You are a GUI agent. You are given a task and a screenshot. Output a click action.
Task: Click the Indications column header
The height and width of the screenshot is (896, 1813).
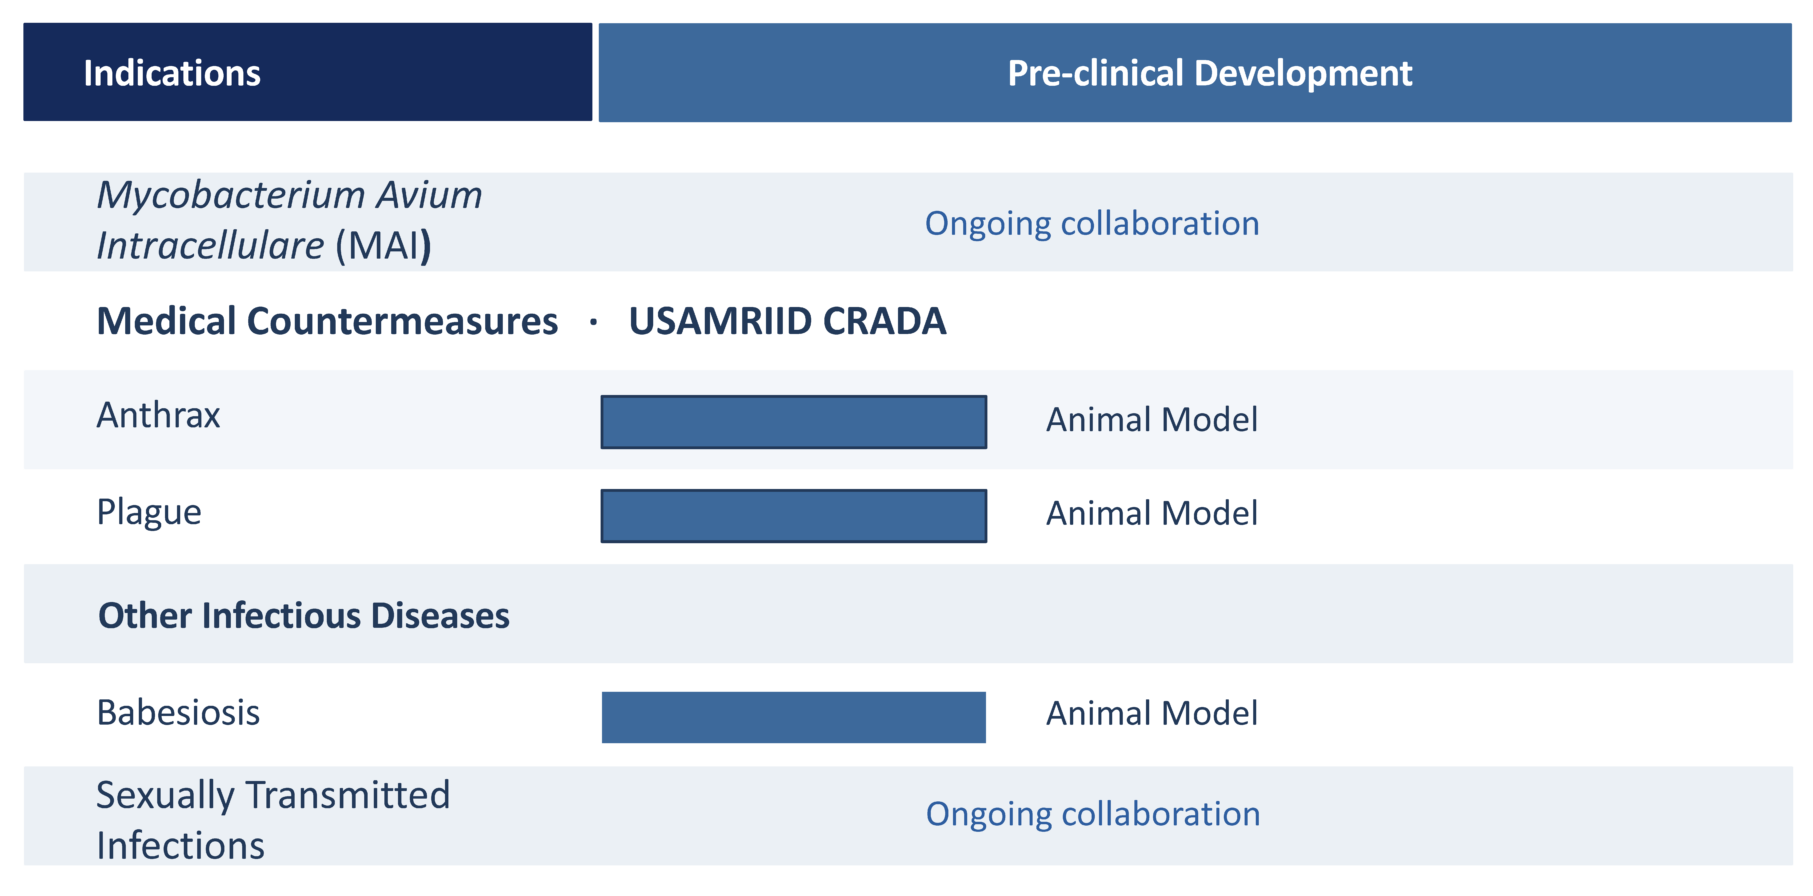click(172, 73)
